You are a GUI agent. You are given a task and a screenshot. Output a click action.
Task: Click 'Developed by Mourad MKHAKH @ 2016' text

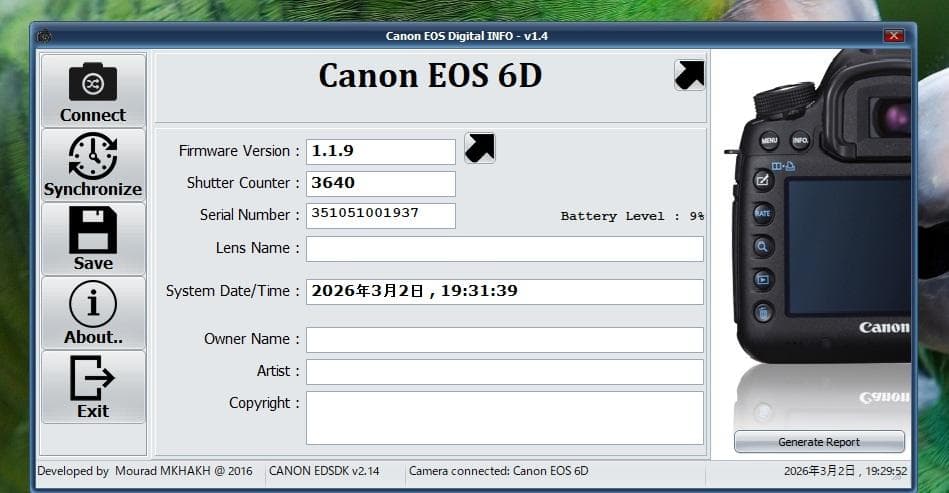tap(145, 471)
